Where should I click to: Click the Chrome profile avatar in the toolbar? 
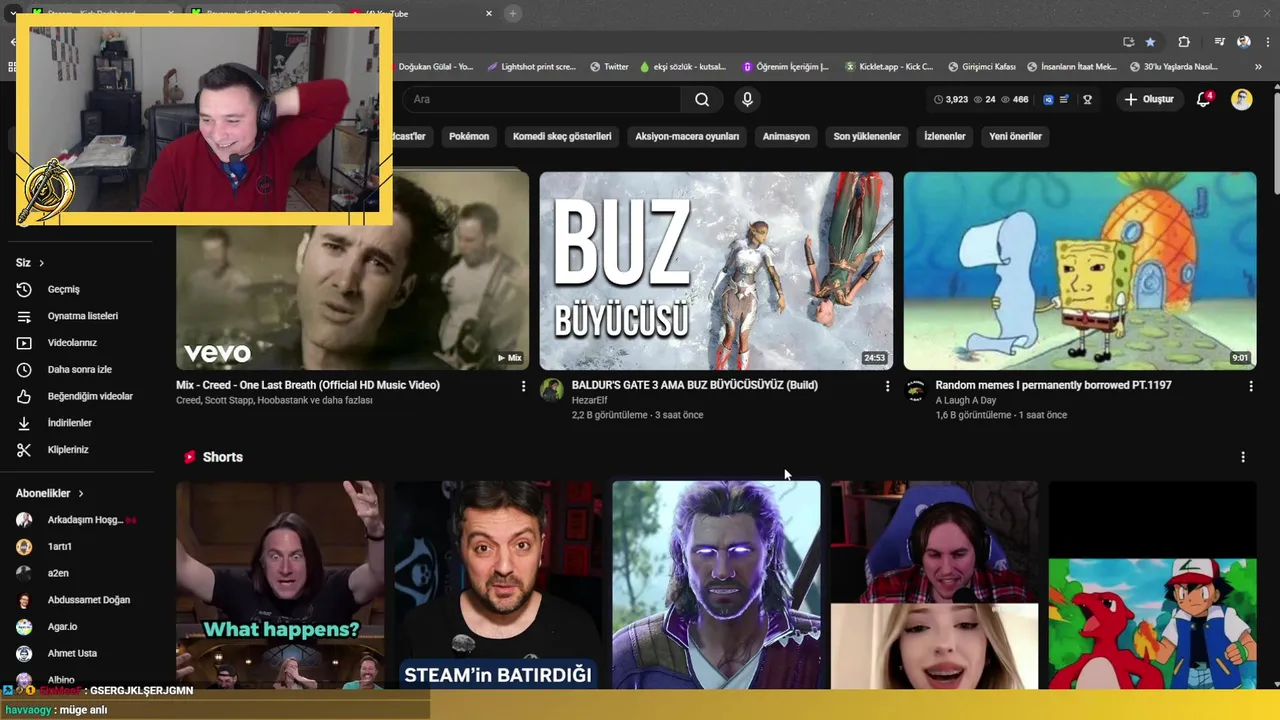point(1244,42)
